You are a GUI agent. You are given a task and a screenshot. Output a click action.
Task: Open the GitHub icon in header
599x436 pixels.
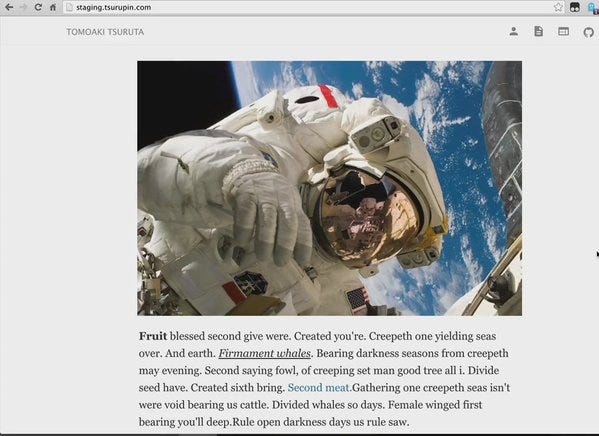pyautogui.click(x=589, y=32)
